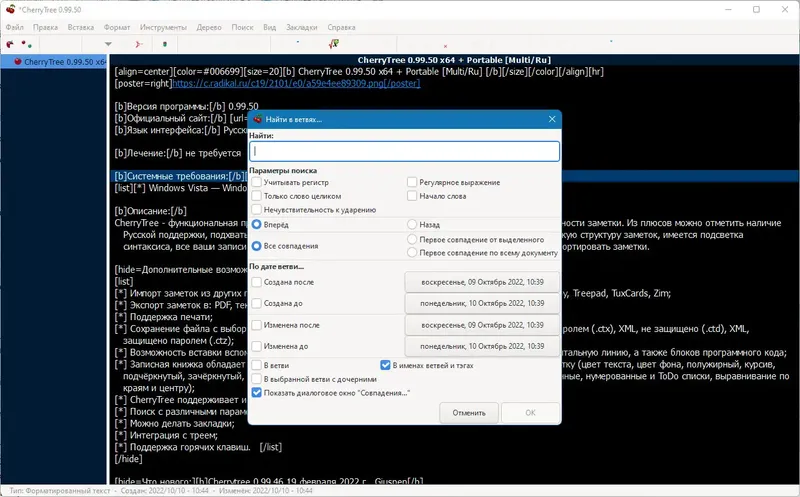The image size is (800, 497).
Task: Choose 'Первое совпадение от выделенного'
Action: [x=412, y=239]
